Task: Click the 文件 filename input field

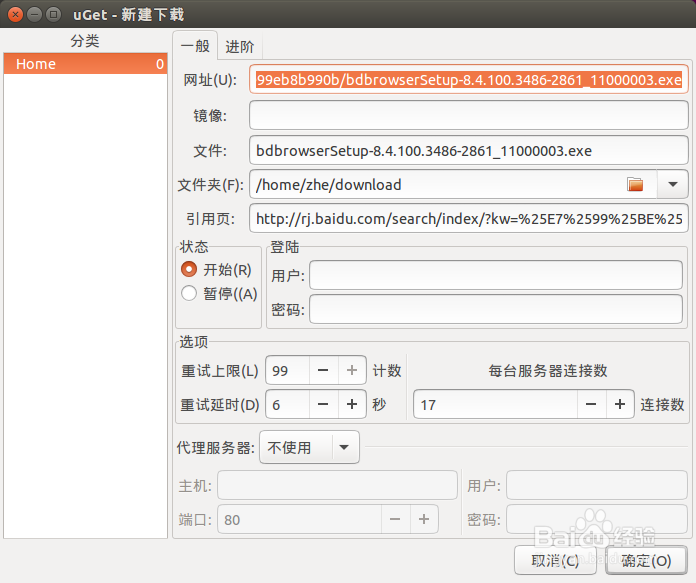Action: tap(469, 151)
